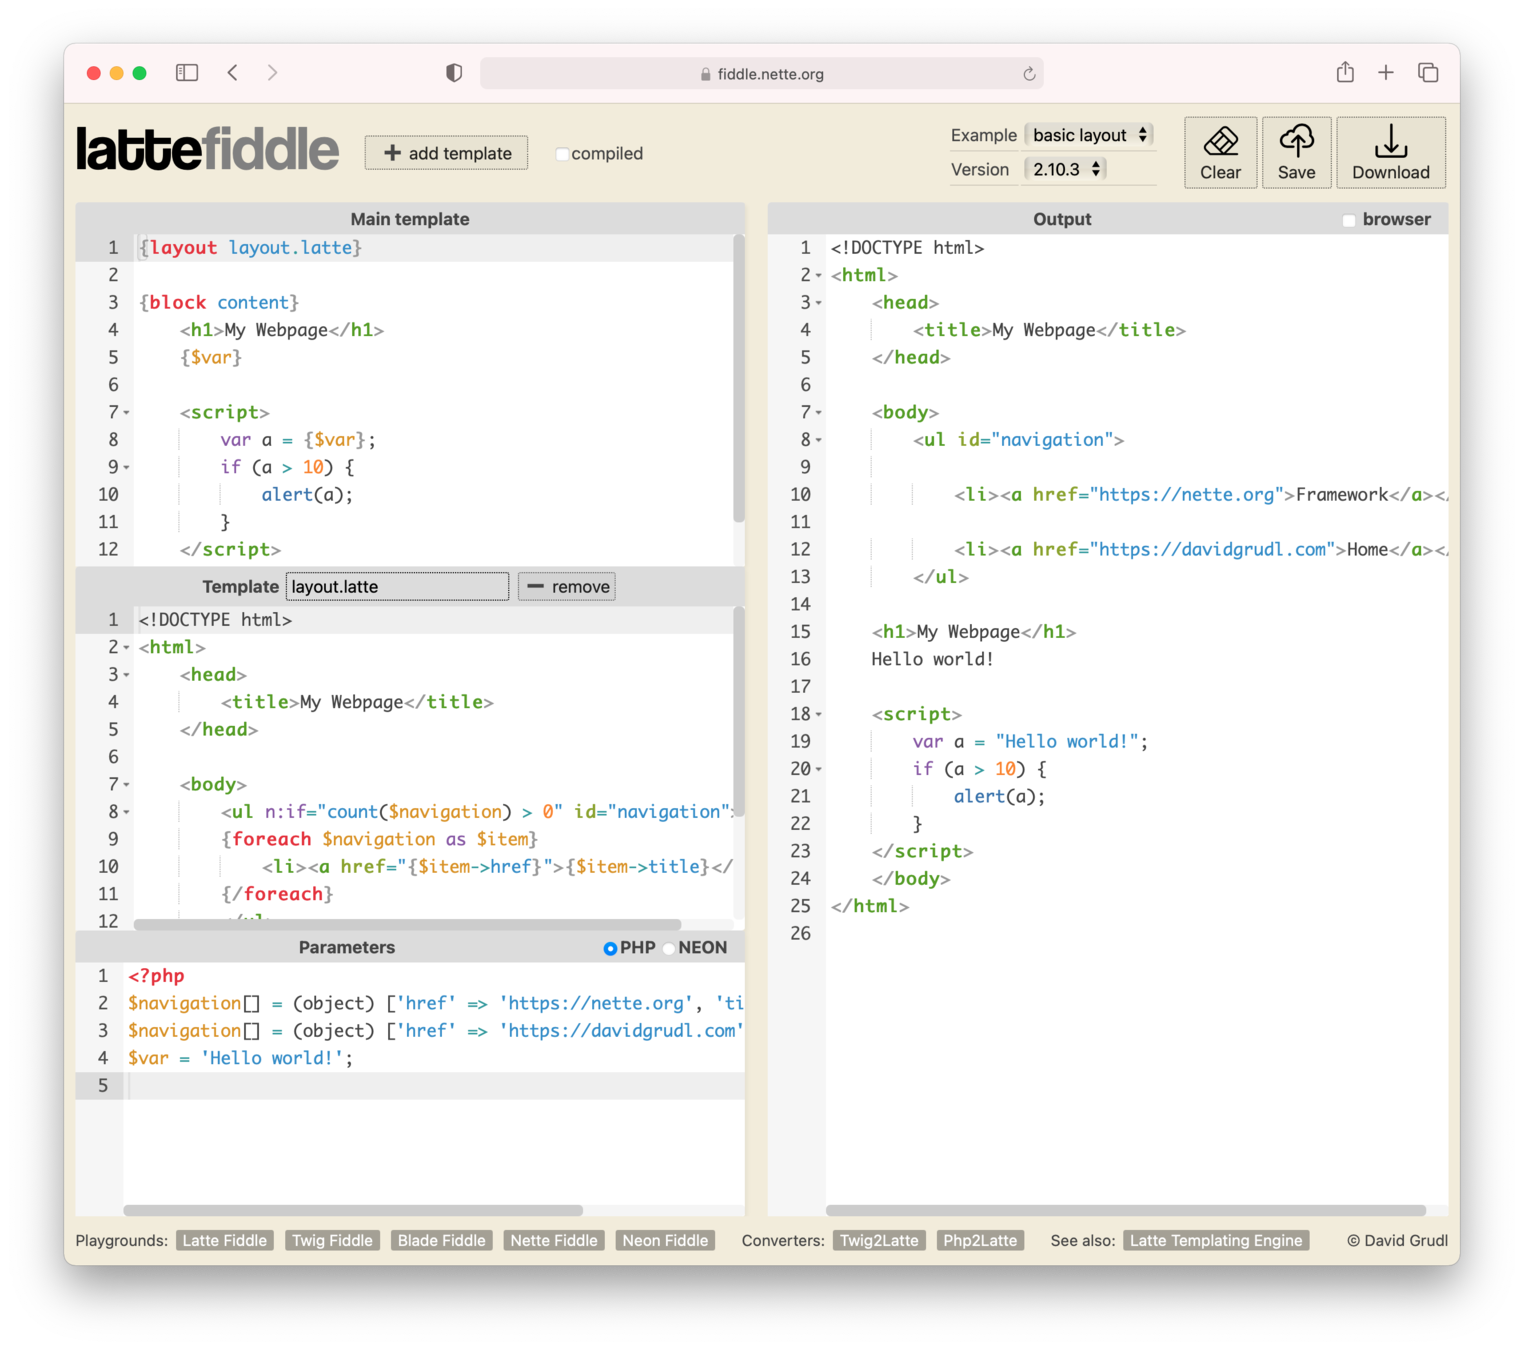Collapse the script fold in Main template line 7
1524x1350 pixels.
pyautogui.click(x=127, y=413)
